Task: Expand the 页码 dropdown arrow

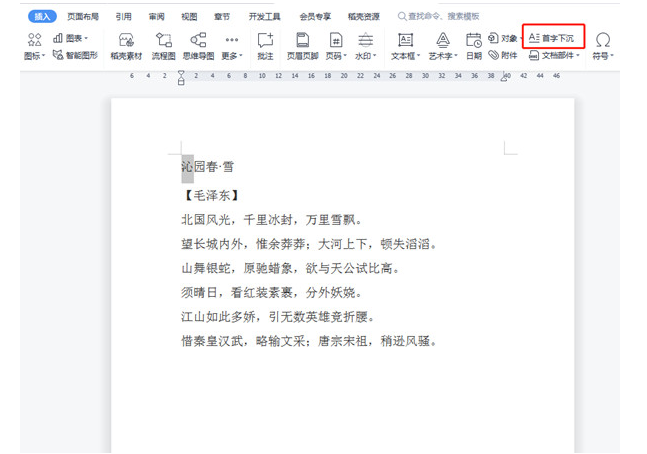Action: [345, 55]
